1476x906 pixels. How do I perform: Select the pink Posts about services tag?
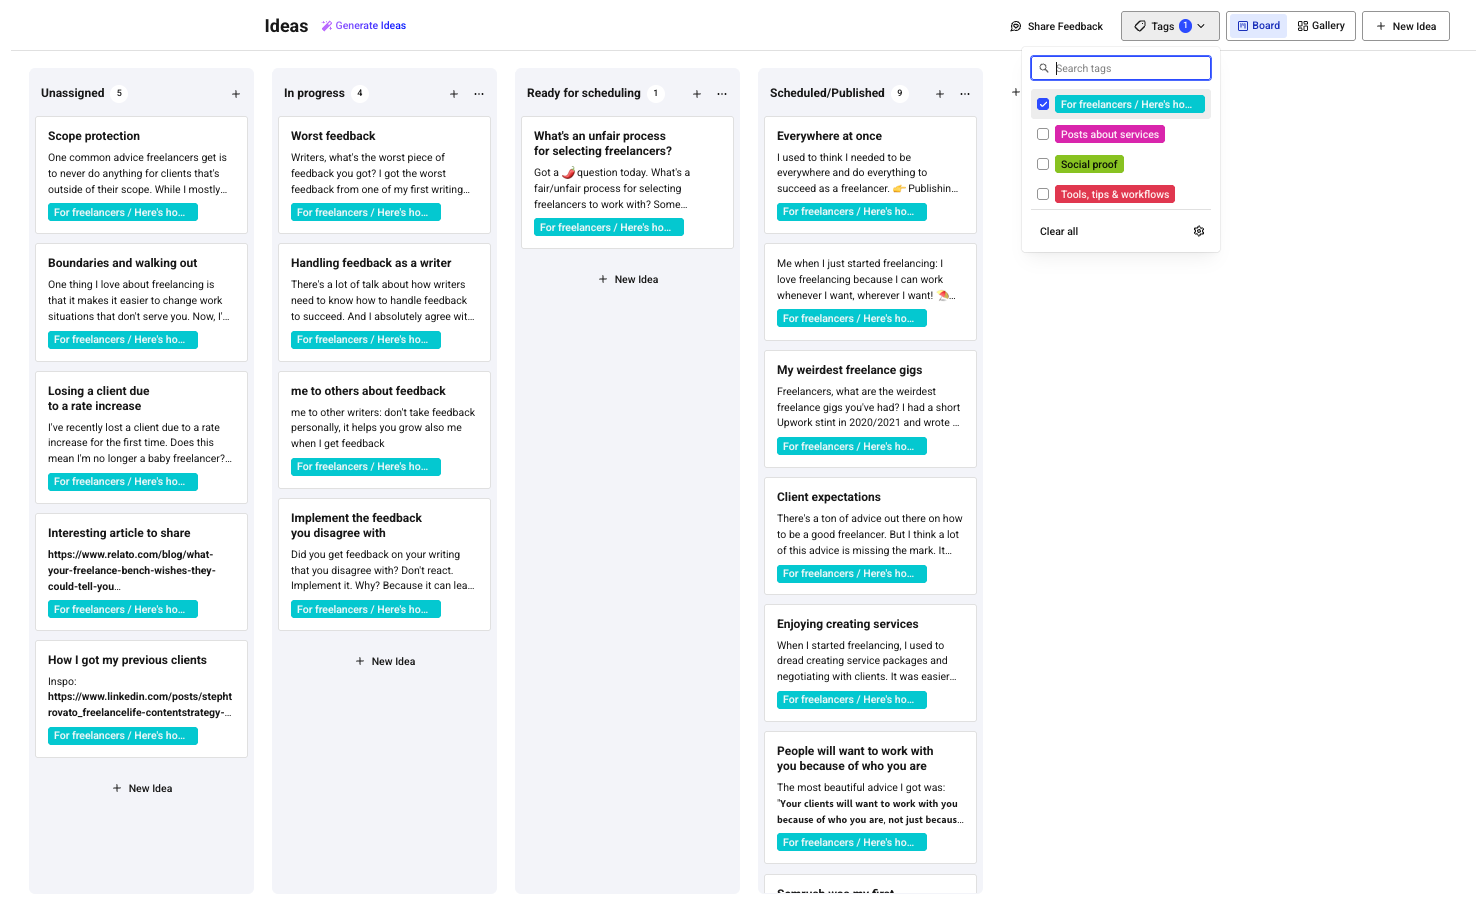[1110, 134]
